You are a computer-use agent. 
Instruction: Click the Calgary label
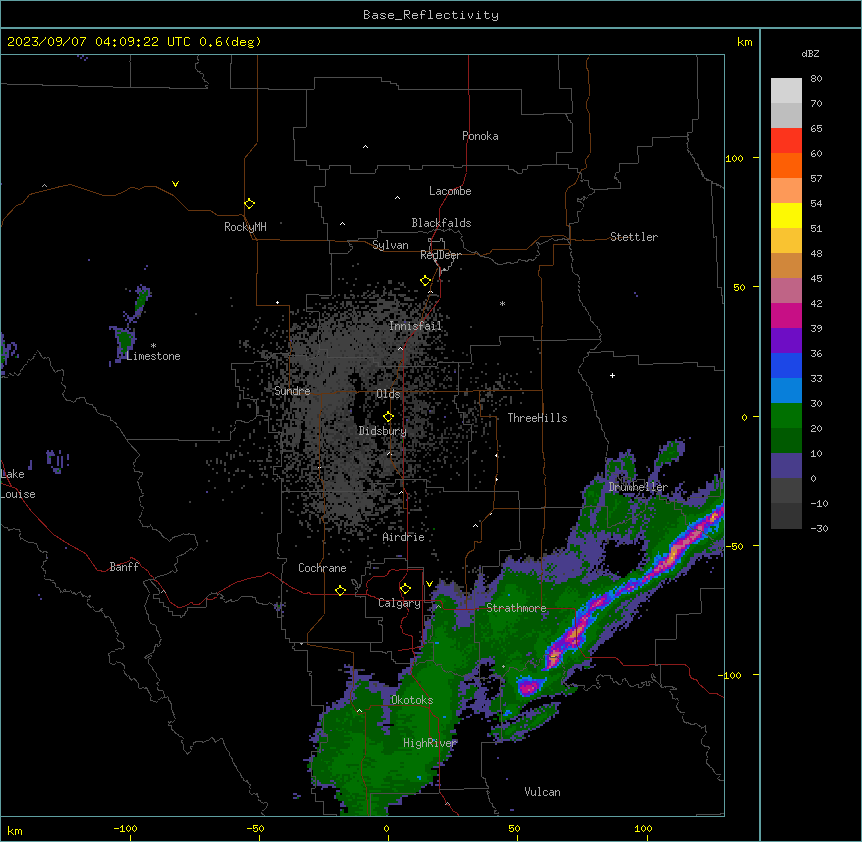click(x=399, y=603)
